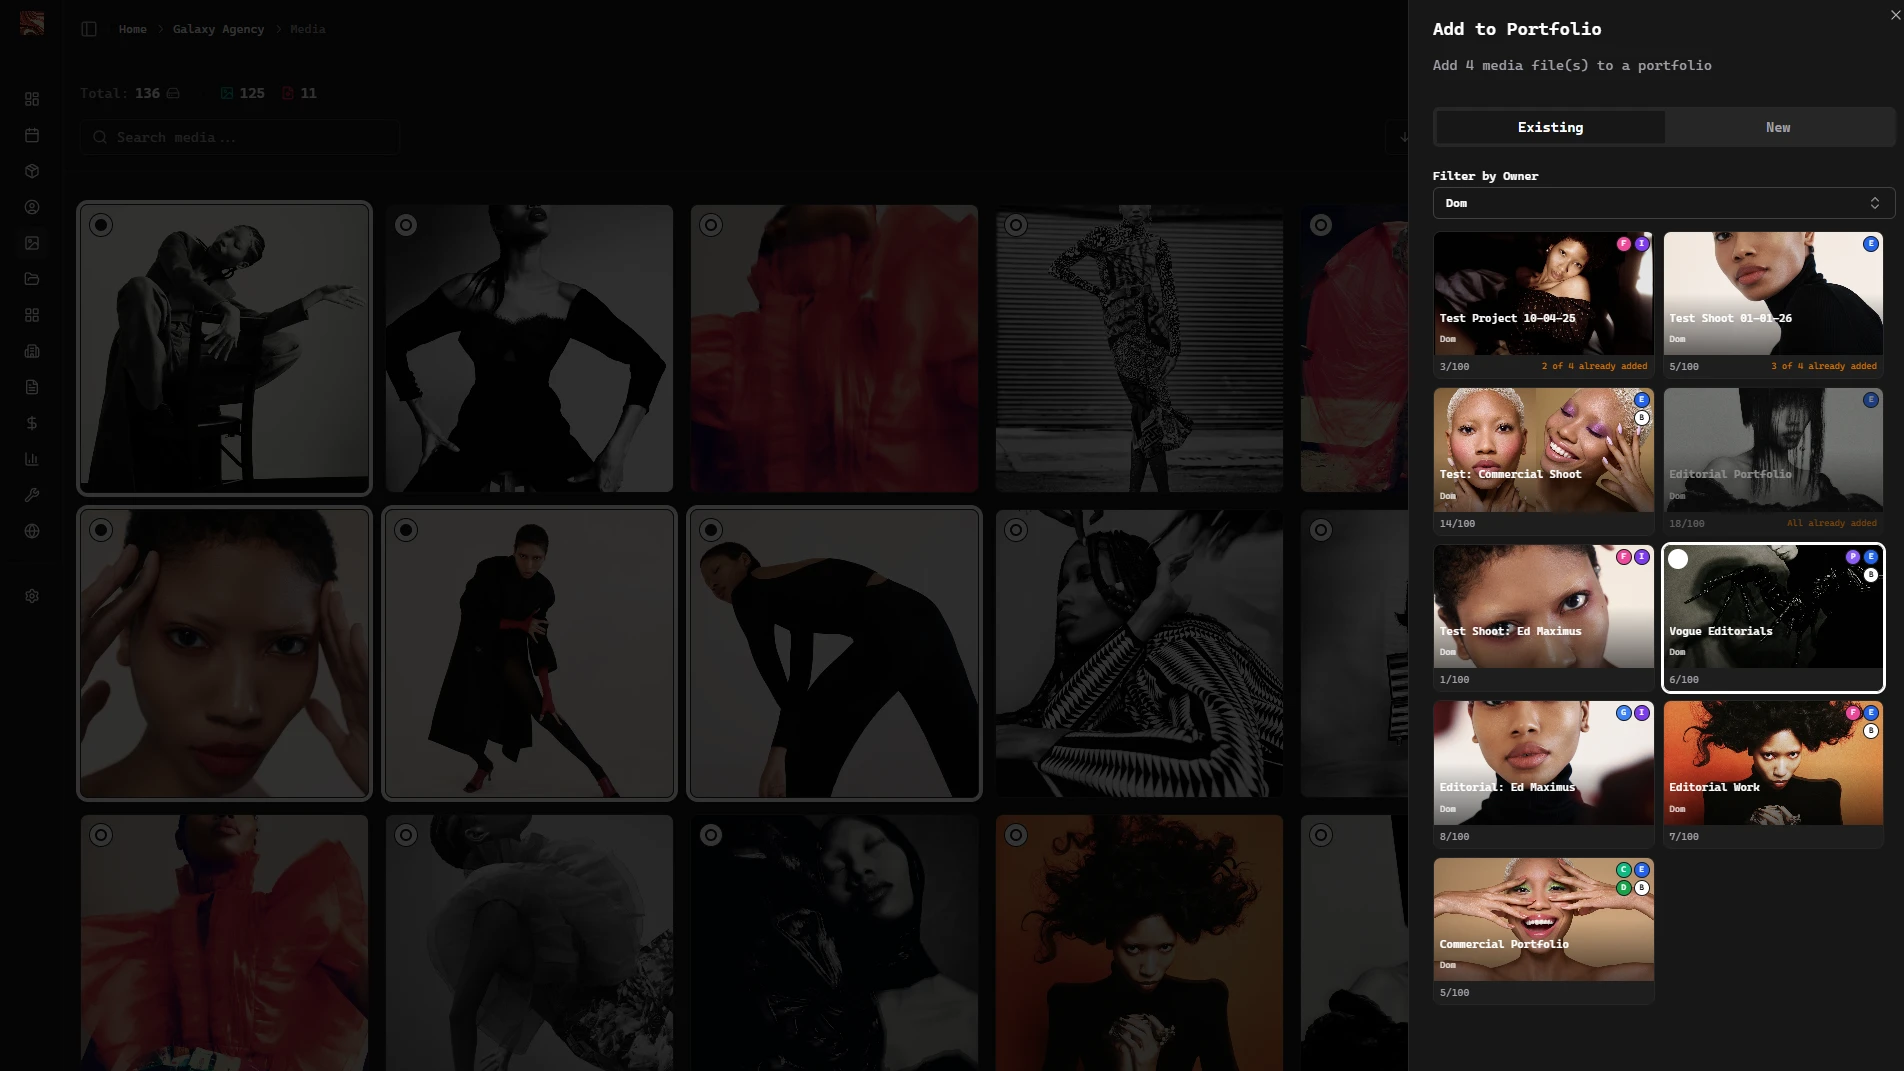
Task: Choose the Test Shoot: Ed Maximus portfolio card
Action: [1543, 617]
